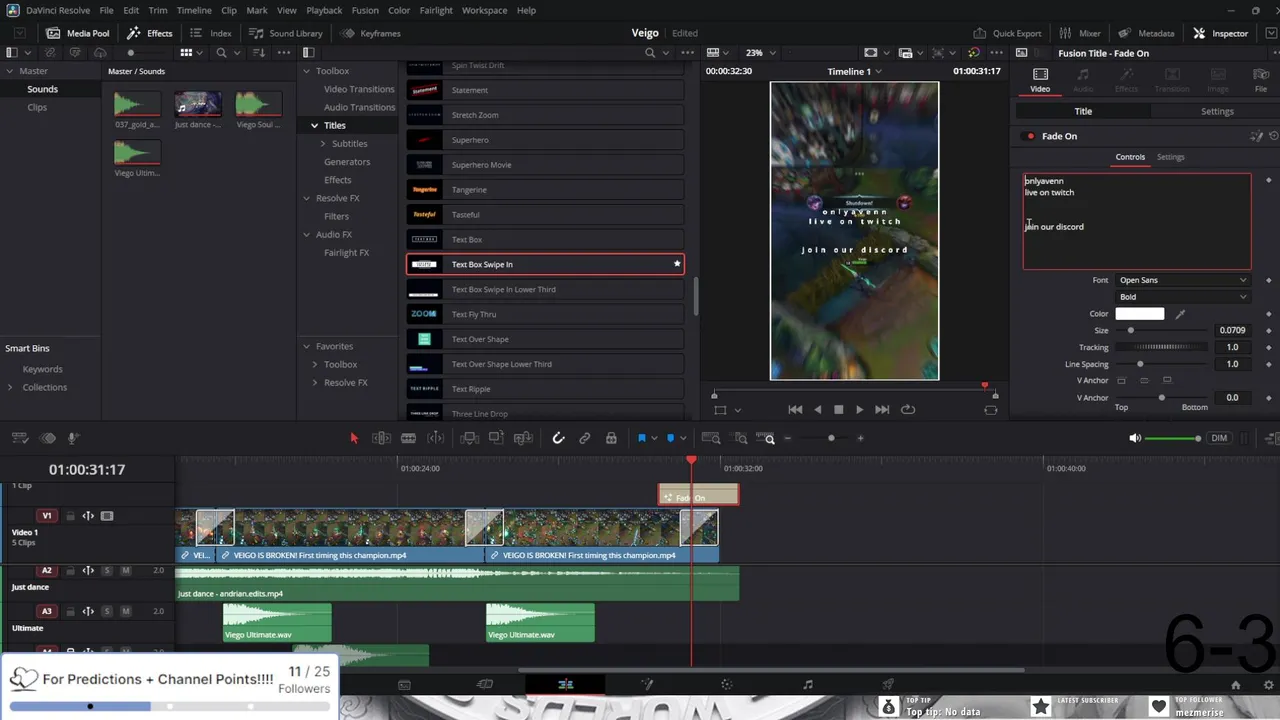Disable the Video 1 track filmstrip icon

point(107,516)
